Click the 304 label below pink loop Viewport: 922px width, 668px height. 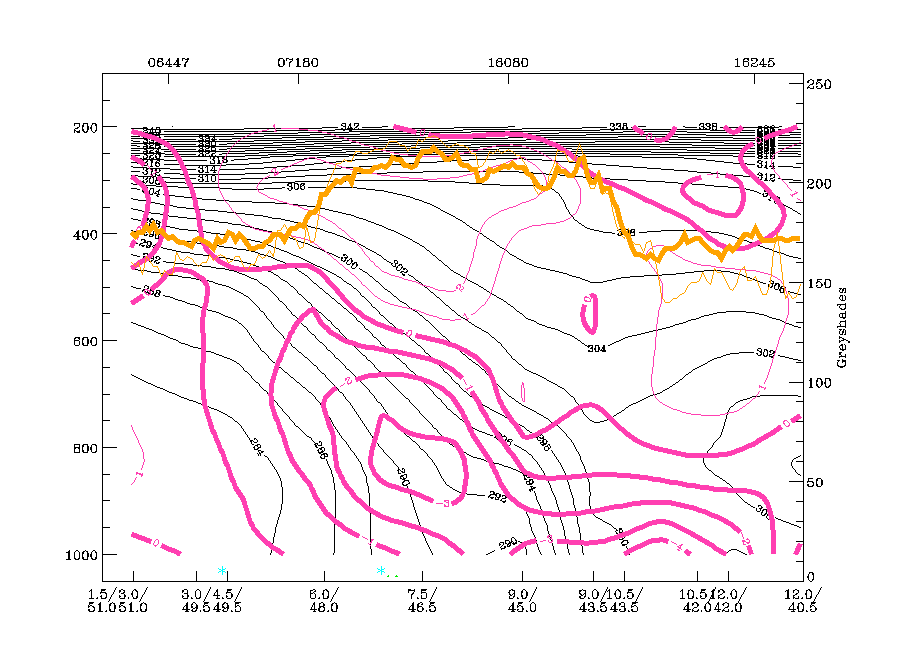[597, 349]
